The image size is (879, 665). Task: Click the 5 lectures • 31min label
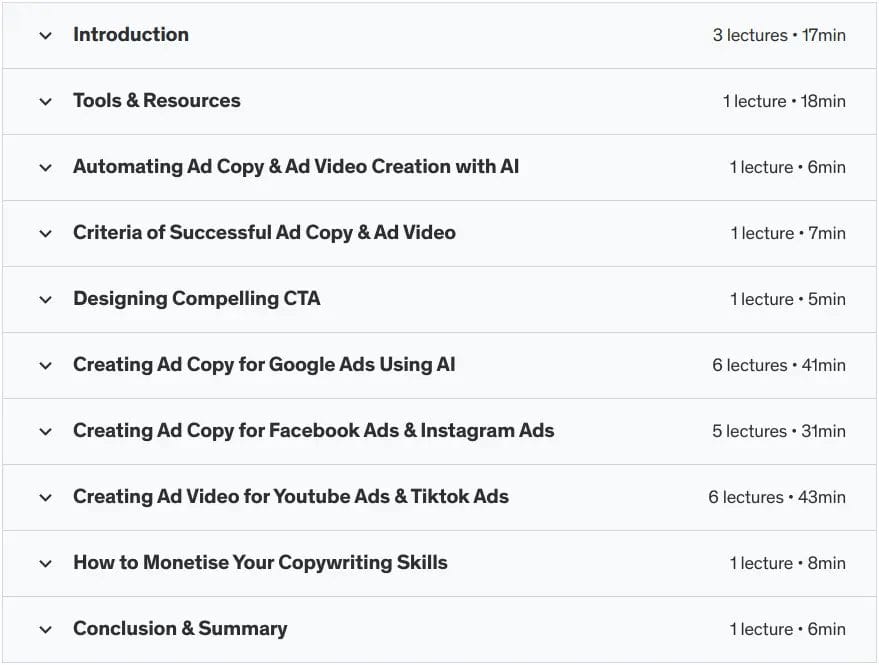[779, 431]
